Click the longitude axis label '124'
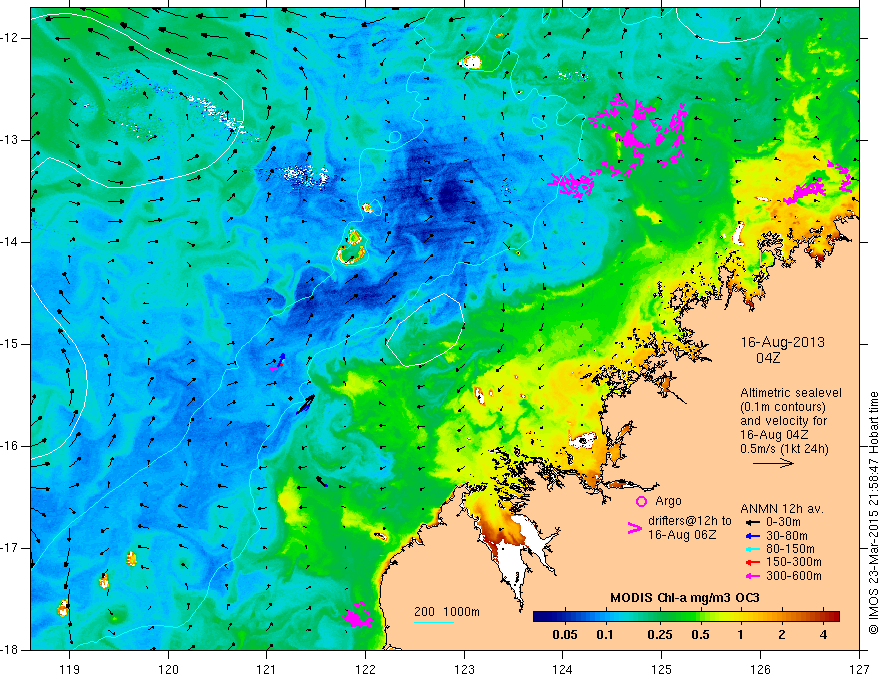 click(563, 669)
